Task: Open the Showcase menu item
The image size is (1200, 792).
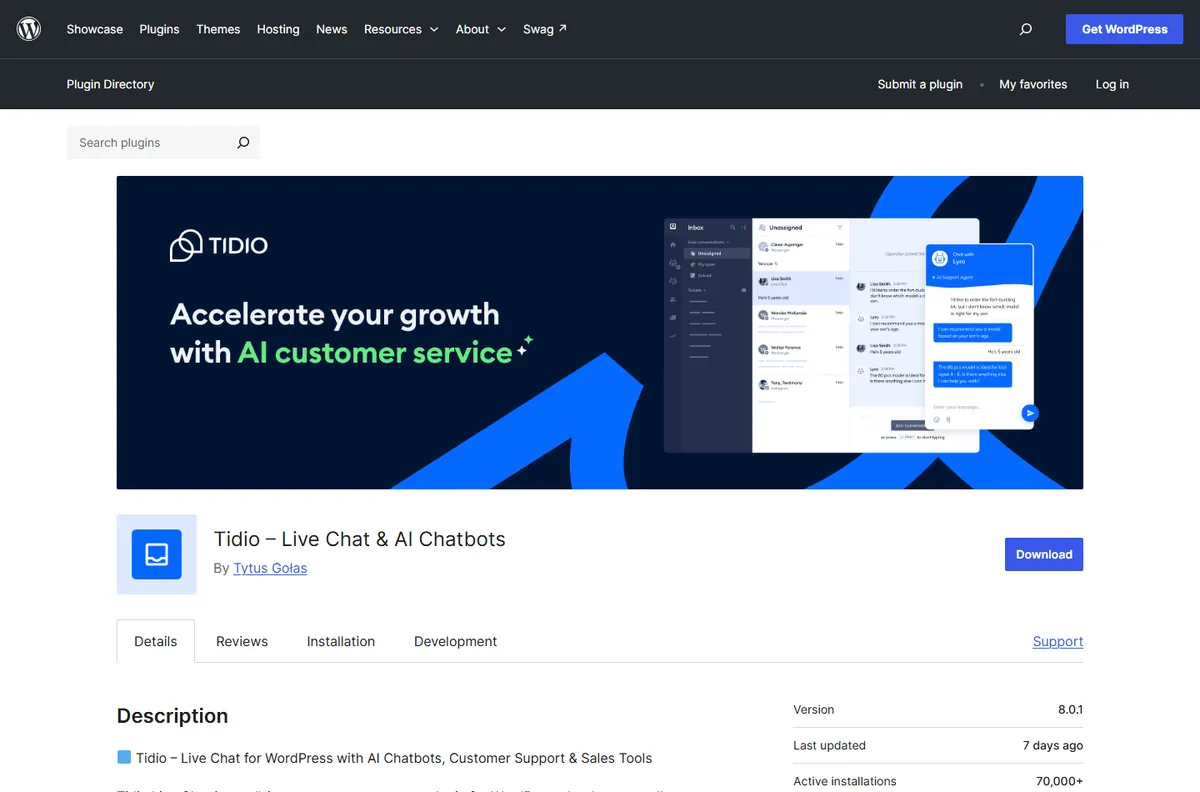Action: click(x=95, y=29)
